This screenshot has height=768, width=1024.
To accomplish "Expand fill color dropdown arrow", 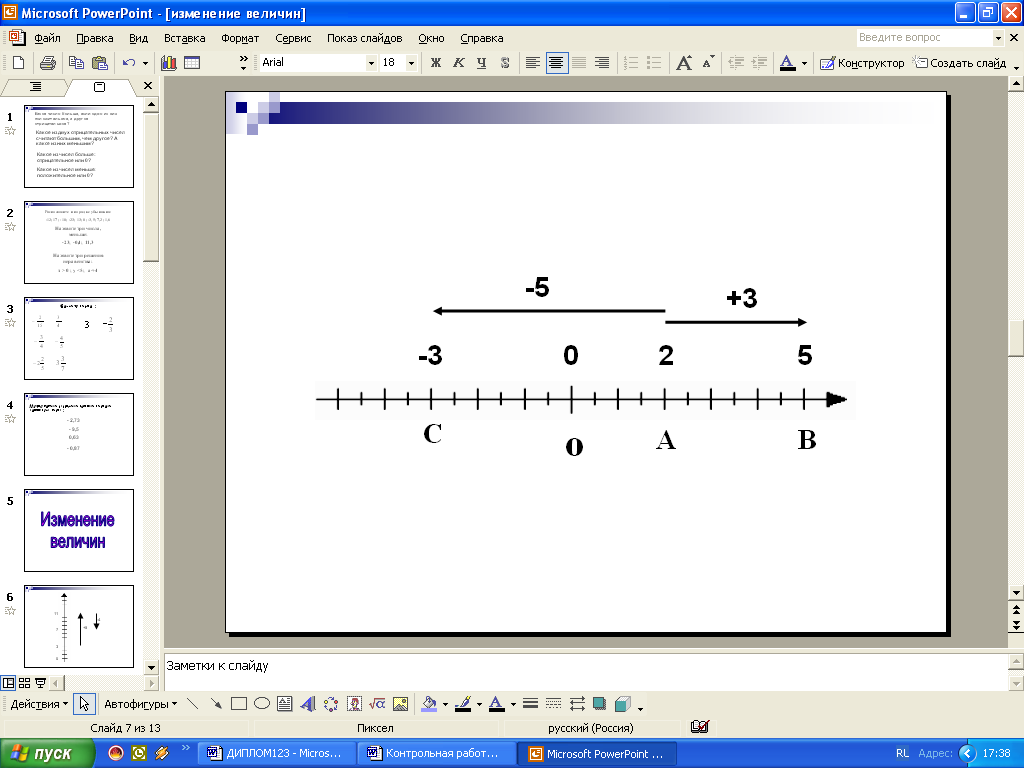I will pos(445,703).
